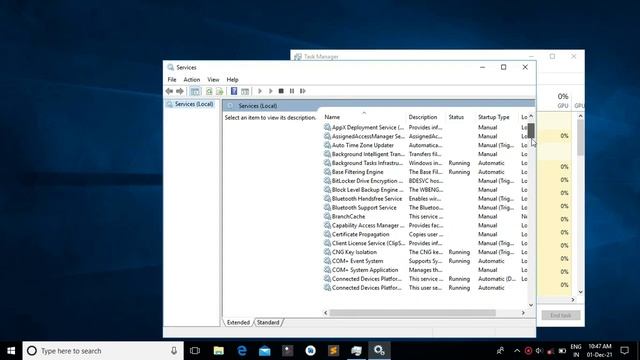The height and width of the screenshot is (360, 640).
Task: Sort by the Name column header
Action: 364,117
